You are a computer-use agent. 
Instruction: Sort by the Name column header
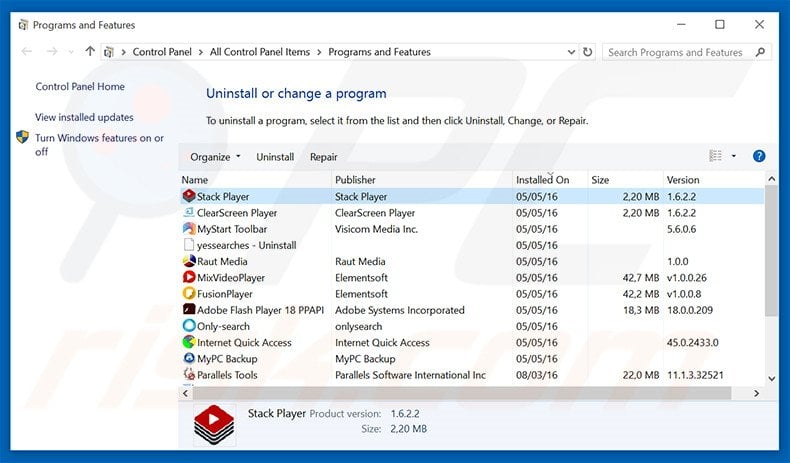click(255, 179)
